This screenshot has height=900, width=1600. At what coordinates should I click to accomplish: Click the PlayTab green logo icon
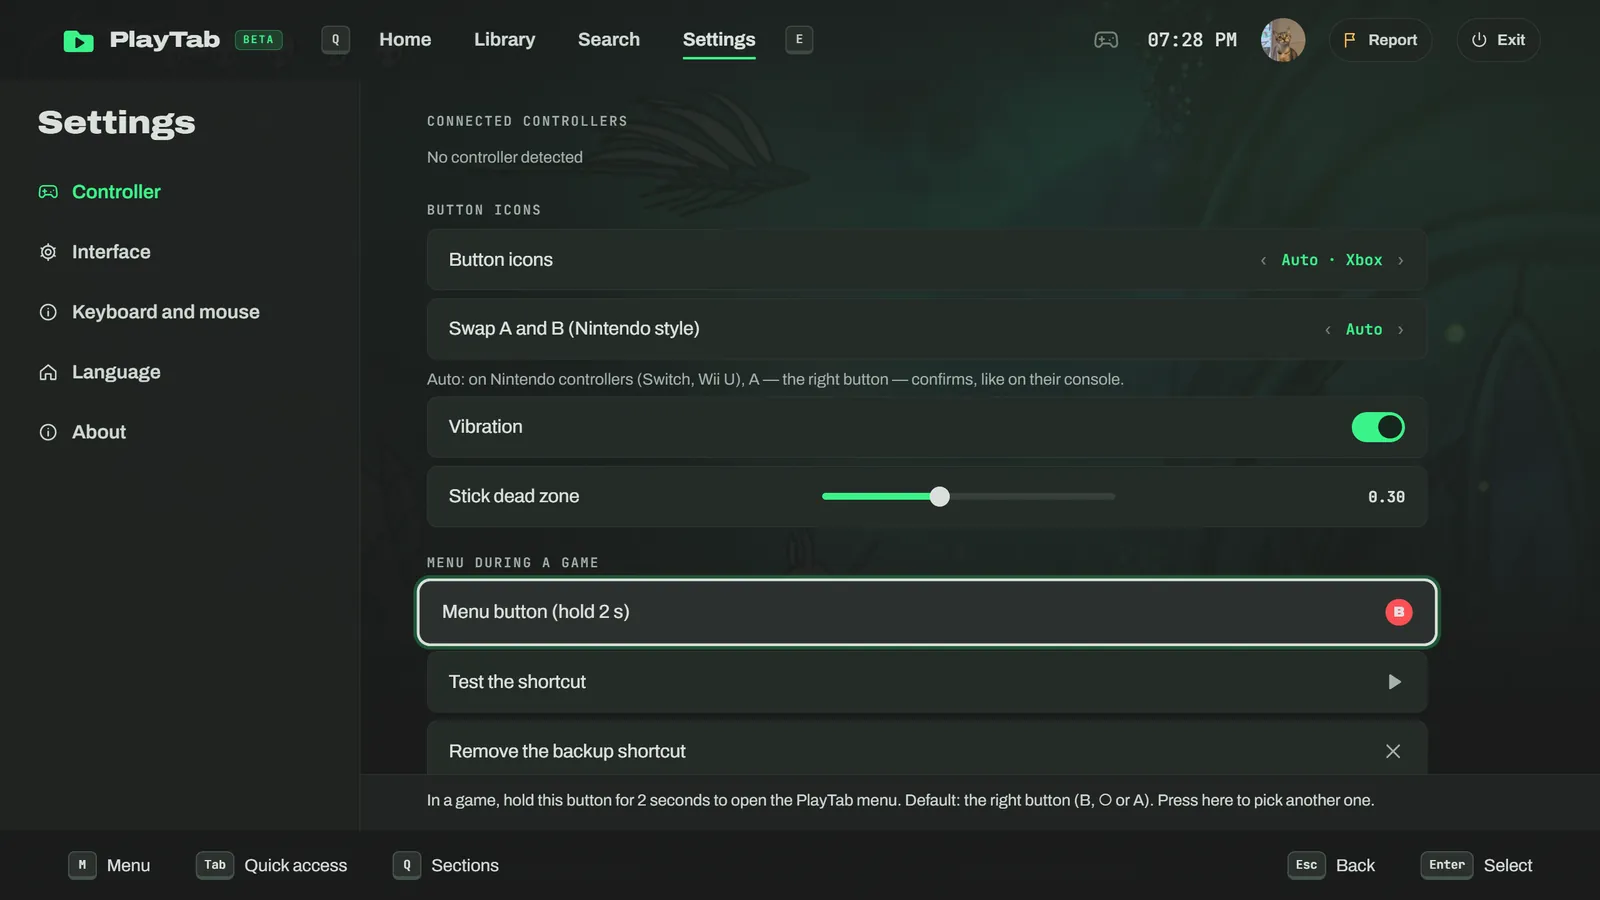coord(78,41)
